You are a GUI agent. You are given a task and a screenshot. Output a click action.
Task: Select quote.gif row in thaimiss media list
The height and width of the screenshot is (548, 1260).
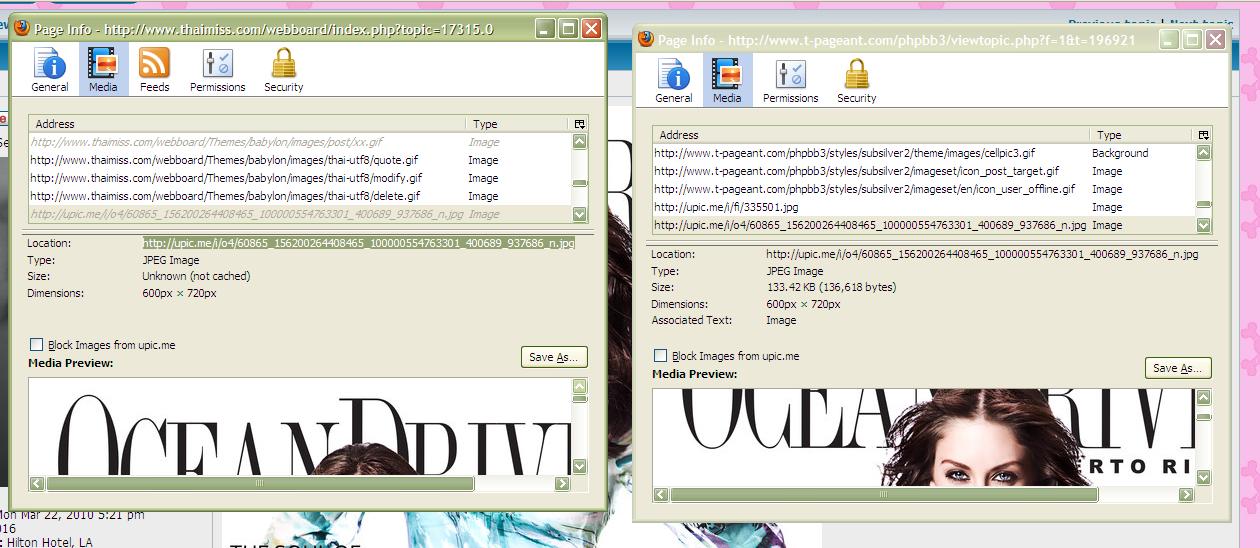[x=300, y=160]
